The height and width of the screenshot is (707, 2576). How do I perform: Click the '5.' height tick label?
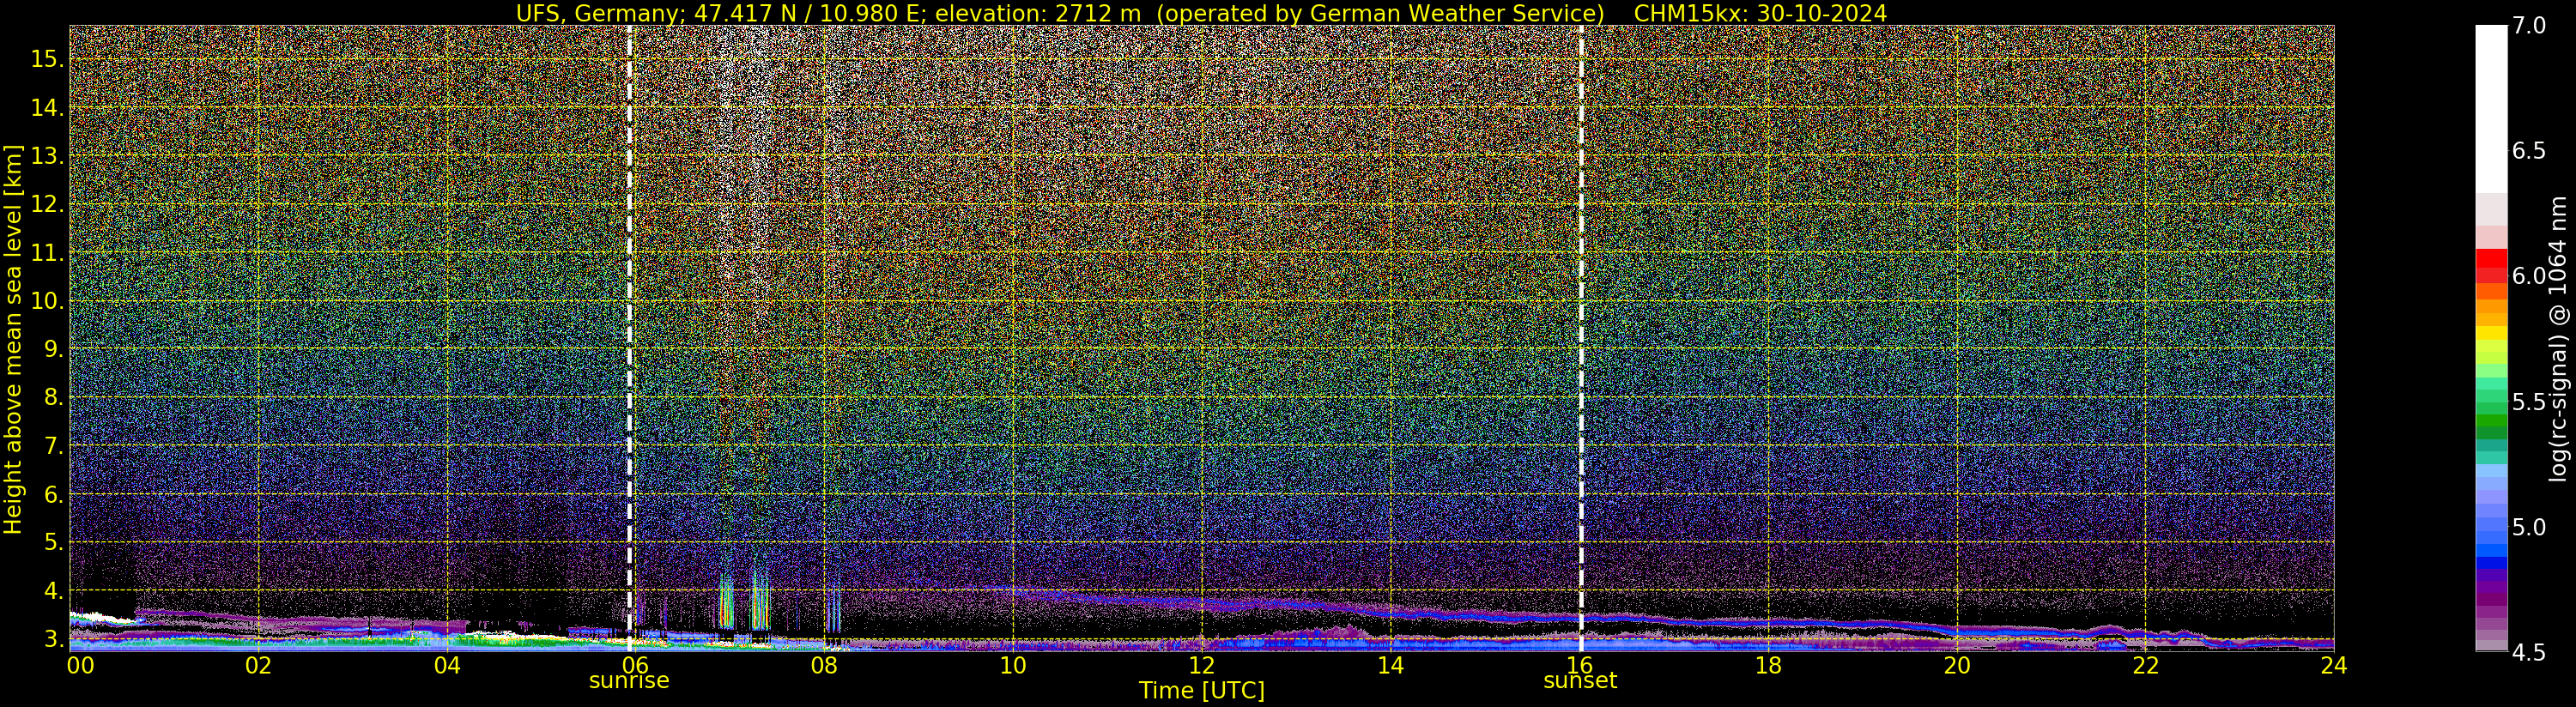pyautogui.click(x=53, y=542)
